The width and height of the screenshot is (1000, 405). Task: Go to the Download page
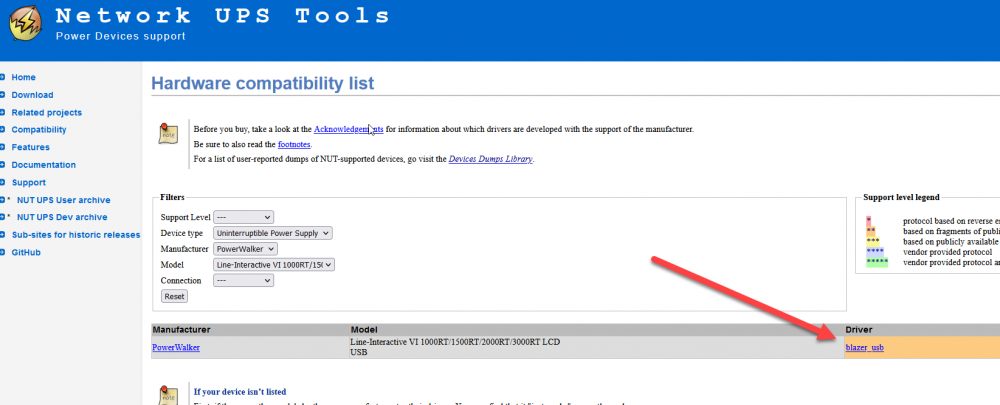(33, 95)
